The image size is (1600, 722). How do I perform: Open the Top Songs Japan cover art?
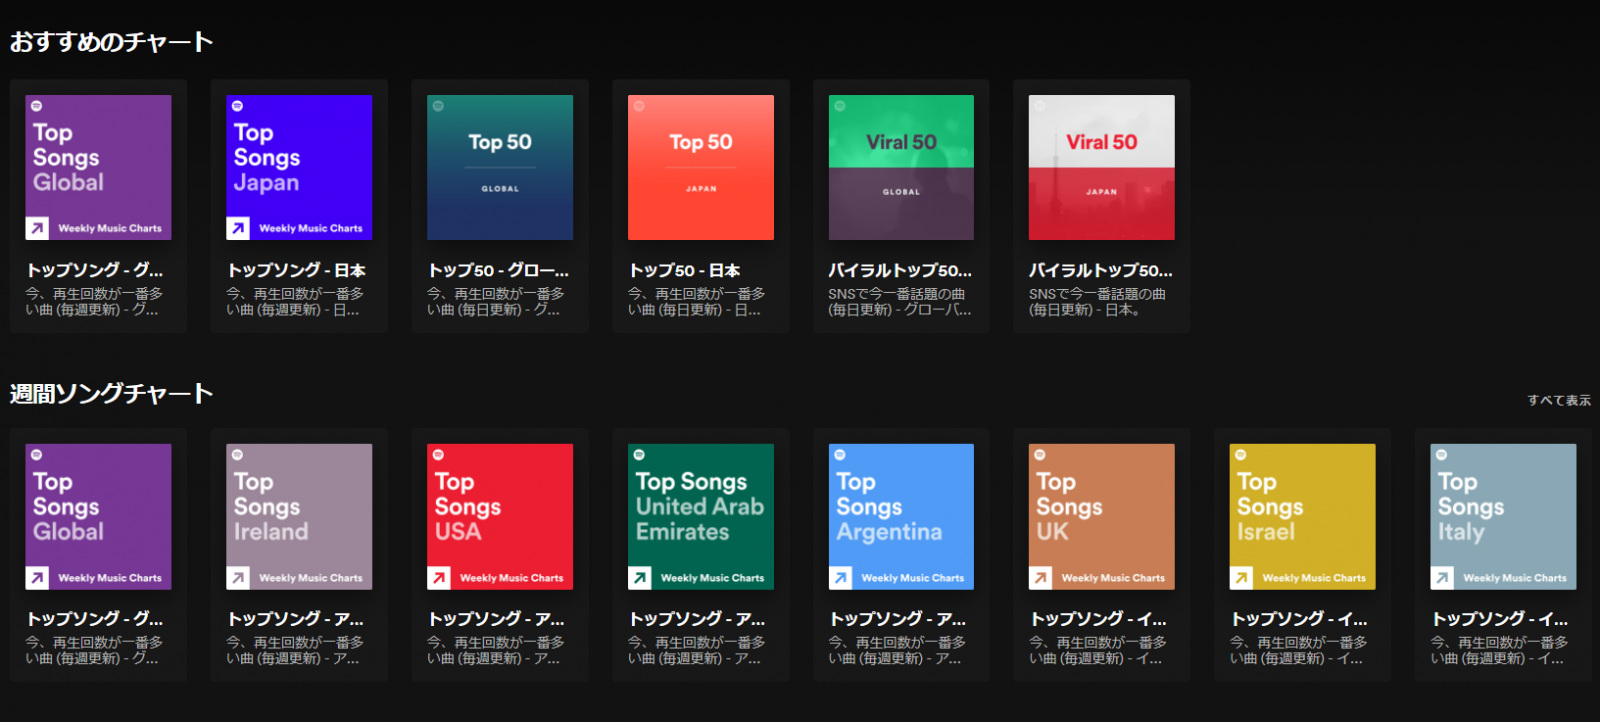[299, 167]
